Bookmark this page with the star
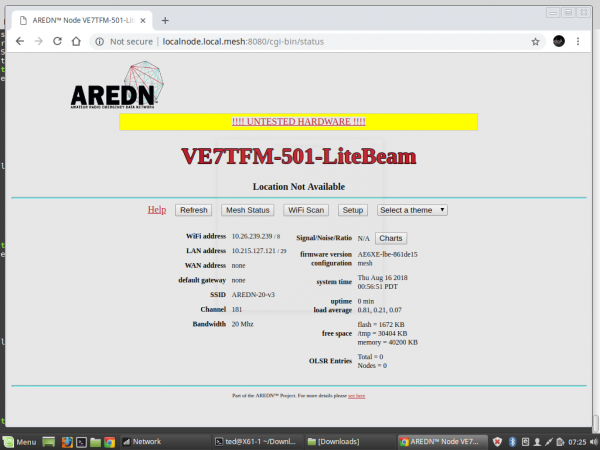600x450 pixels. [x=535, y=42]
